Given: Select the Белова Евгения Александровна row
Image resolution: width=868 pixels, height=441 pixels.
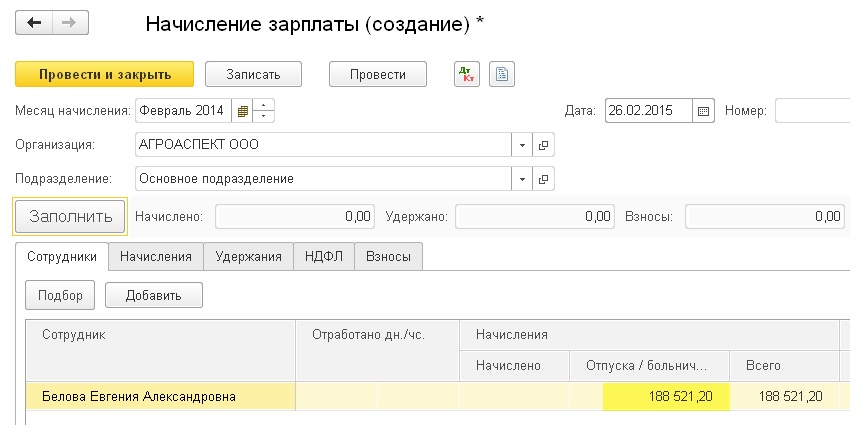Looking at the screenshot, I should click(x=437, y=396).
